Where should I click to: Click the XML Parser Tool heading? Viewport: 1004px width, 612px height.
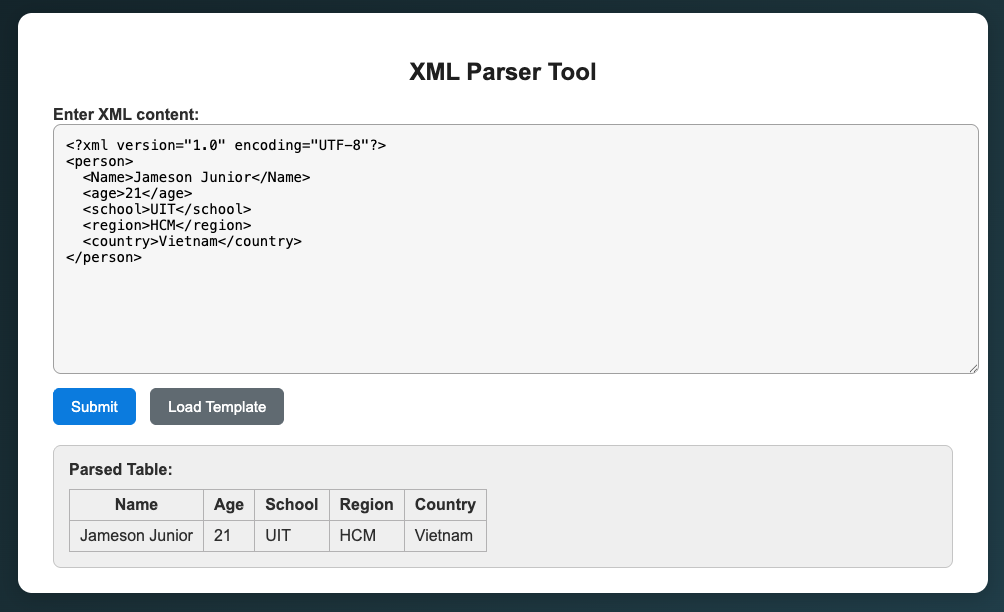(502, 72)
